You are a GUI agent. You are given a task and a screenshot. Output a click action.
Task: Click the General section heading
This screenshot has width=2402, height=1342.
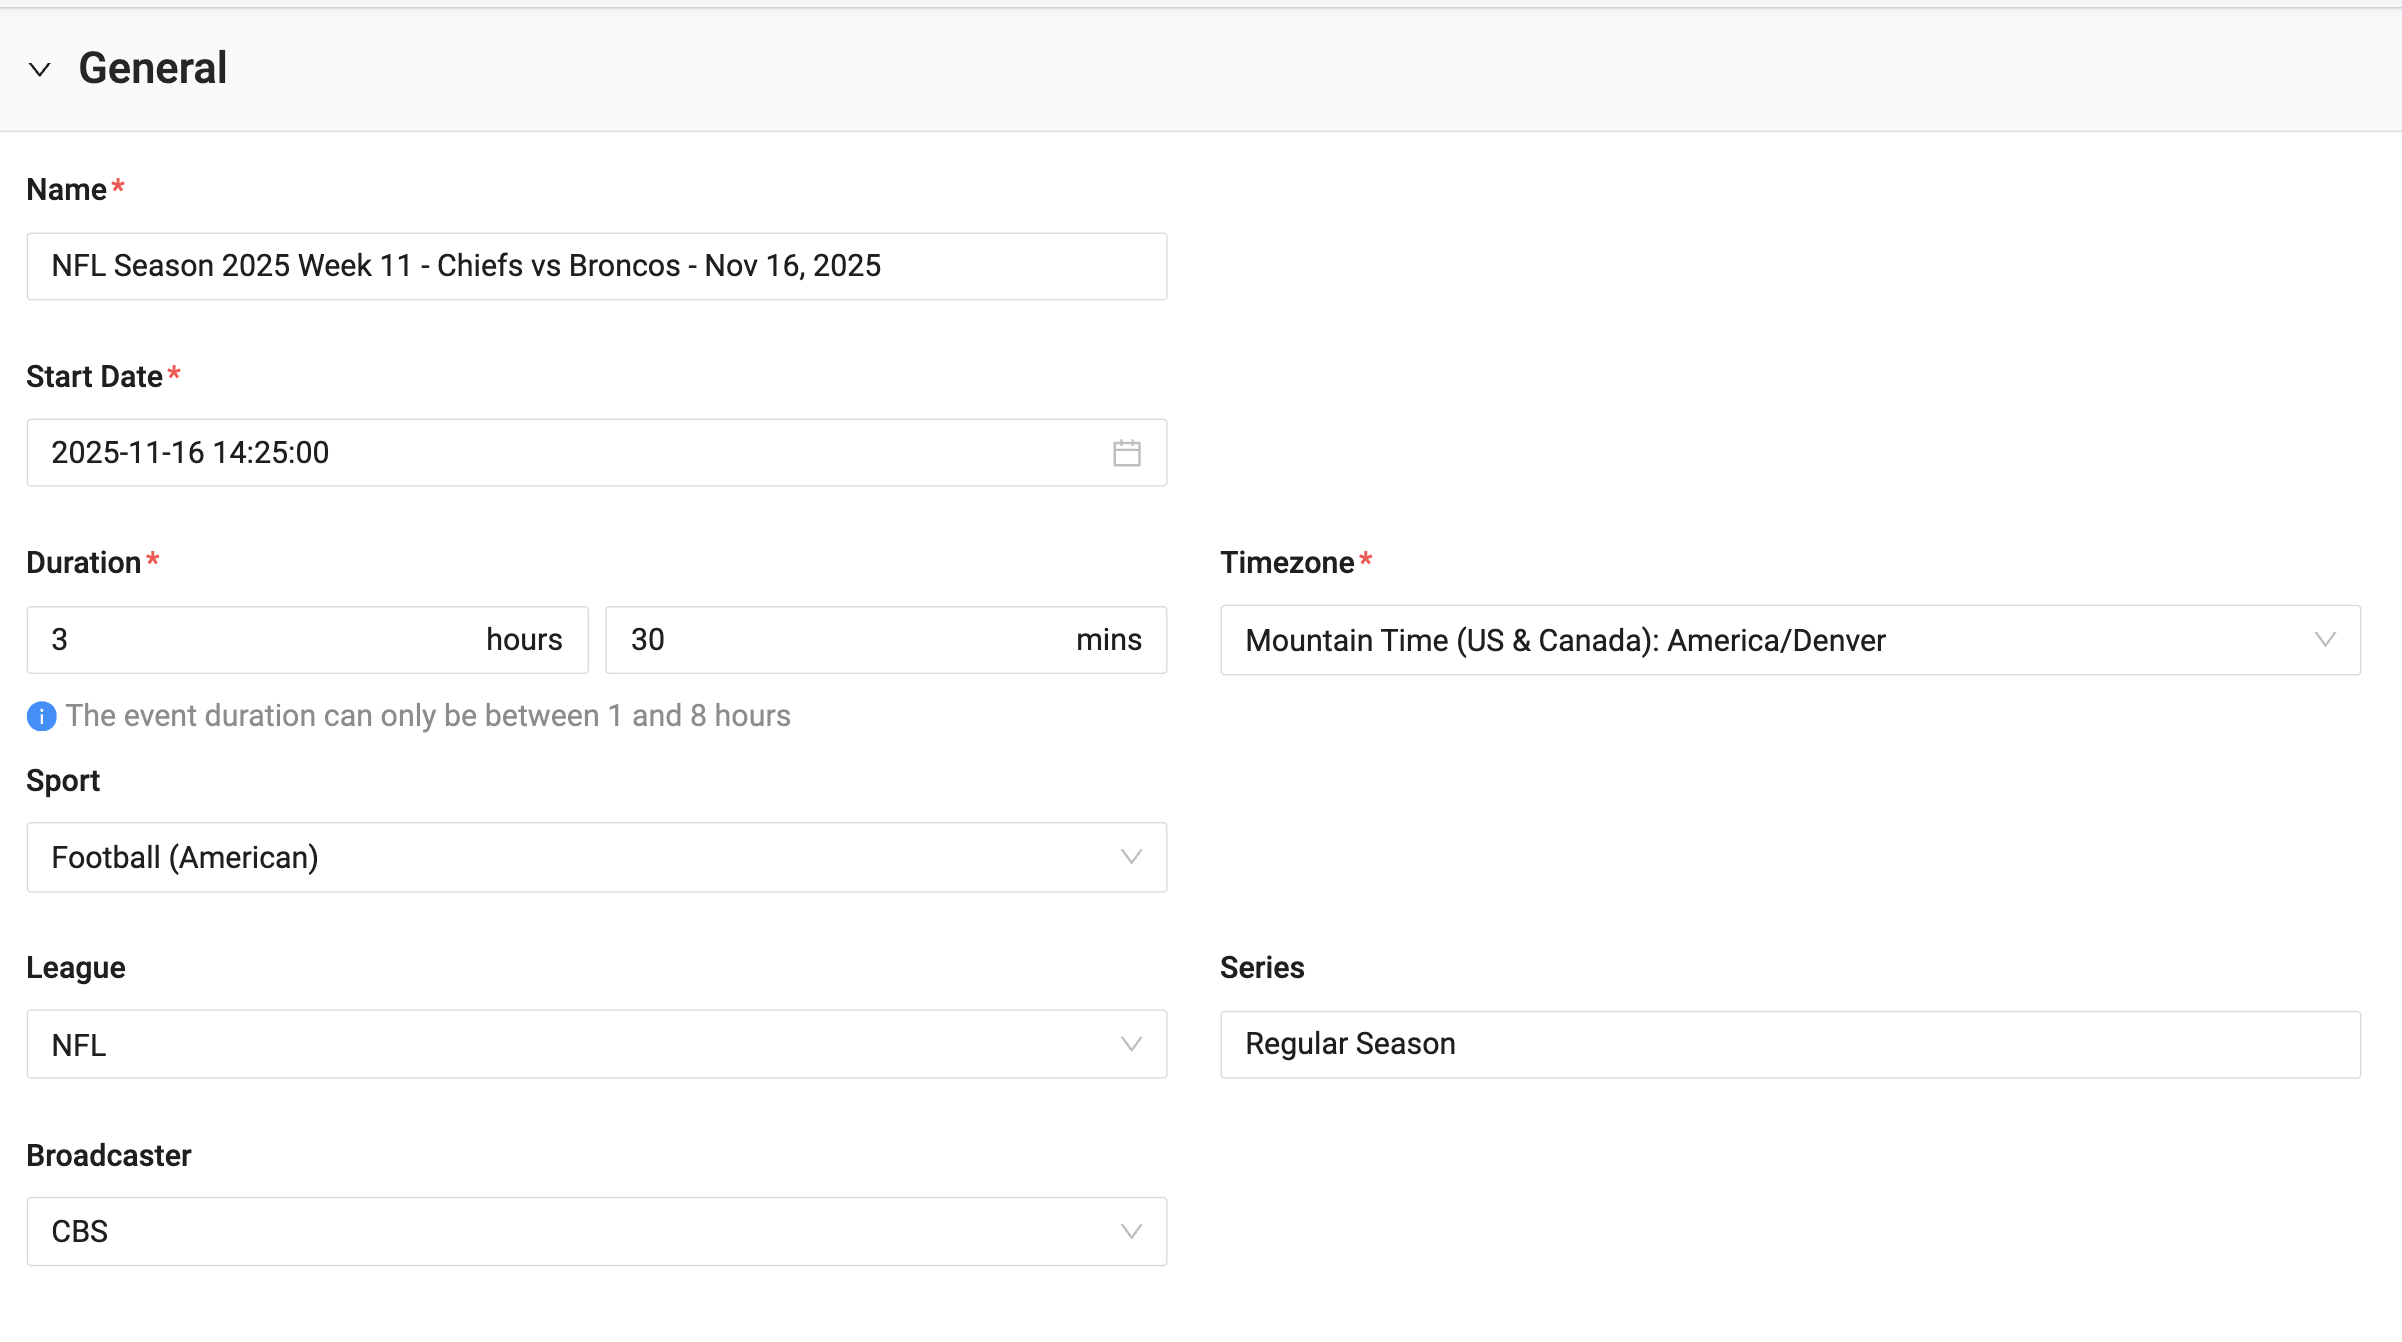153,69
